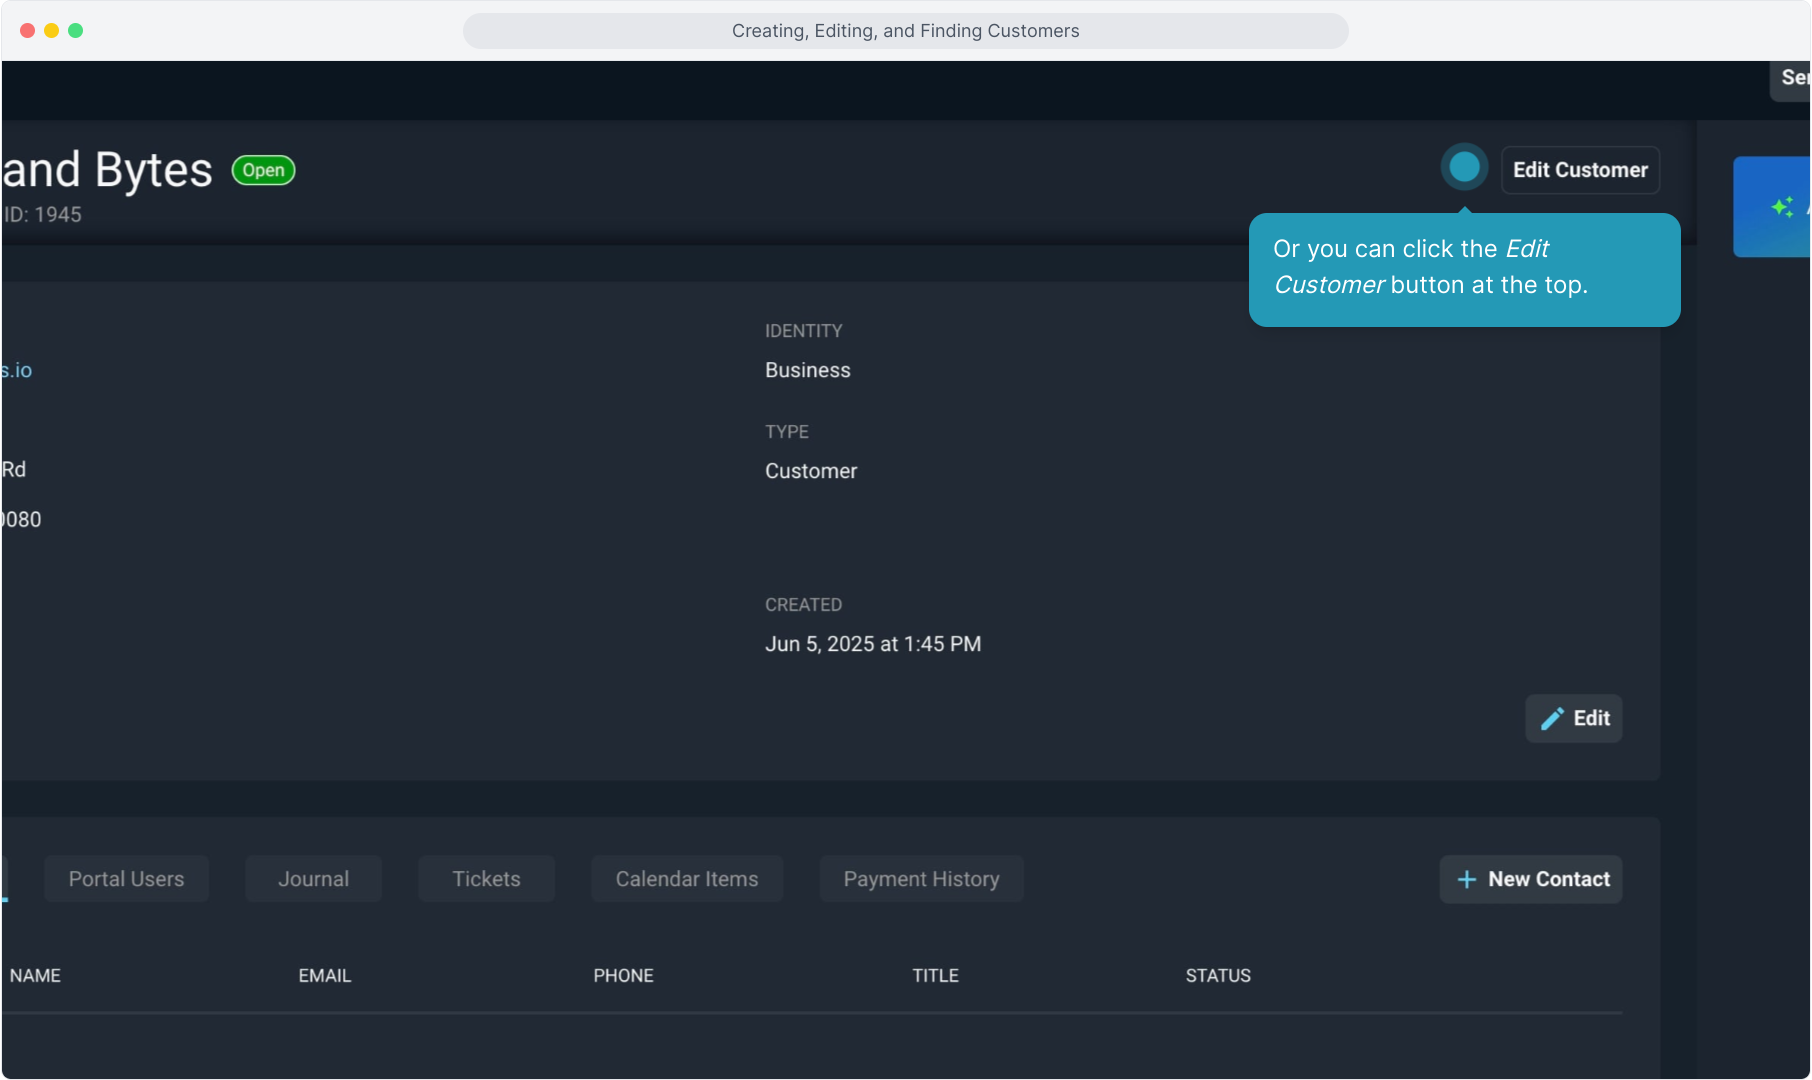Screen dimensions: 1812x1080
Task: Switch to the Portal Users tab
Action: coord(126,879)
